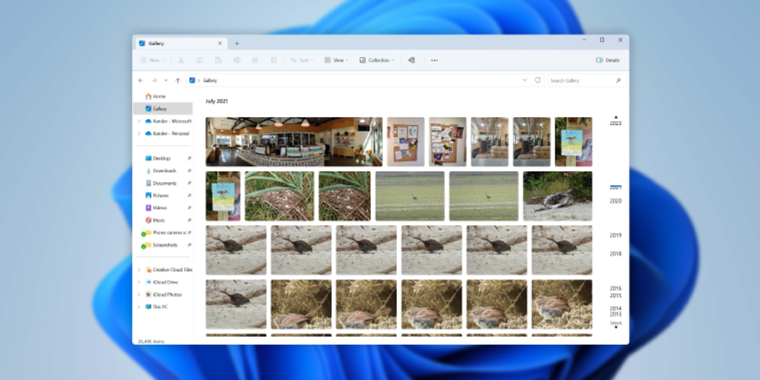Jump to 2018 on the timeline
The height and width of the screenshot is (380, 760).
point(616,254)
